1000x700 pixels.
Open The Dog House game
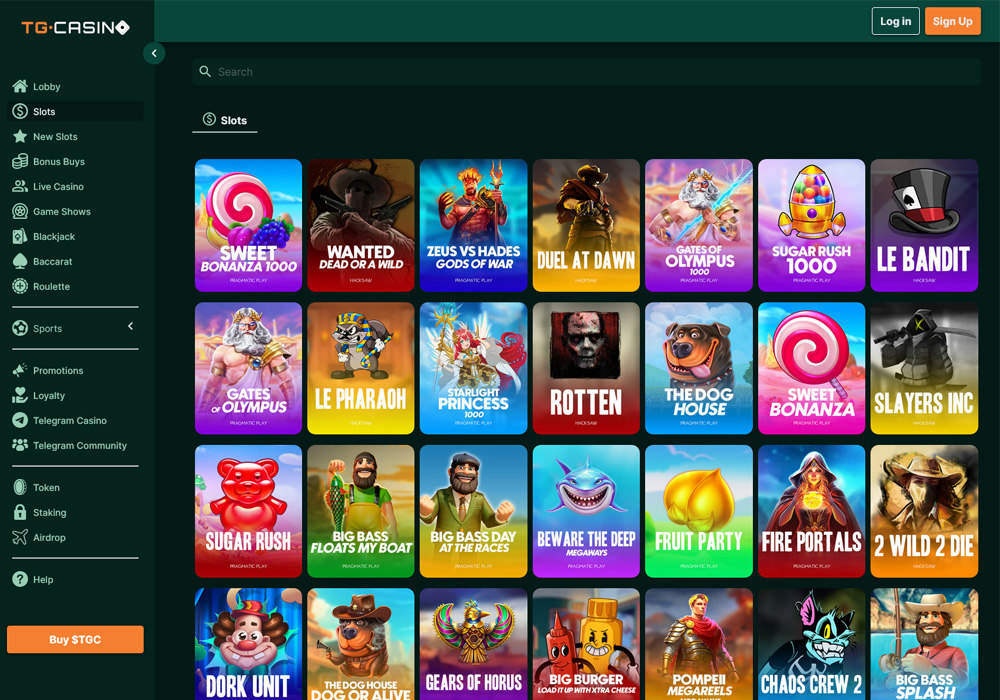pyautogui.click(x=699, y=368)
